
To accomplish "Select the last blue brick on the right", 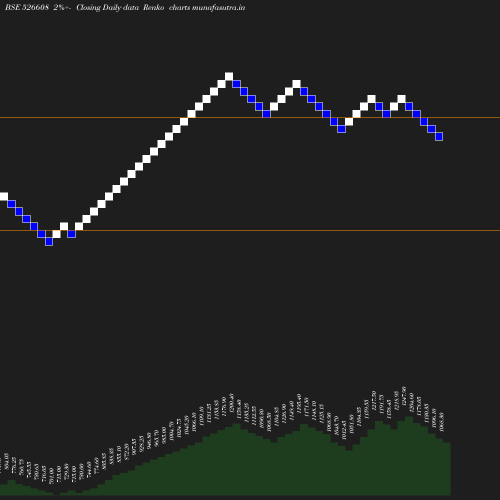I will pyautogui.click(x=439, y=136).
